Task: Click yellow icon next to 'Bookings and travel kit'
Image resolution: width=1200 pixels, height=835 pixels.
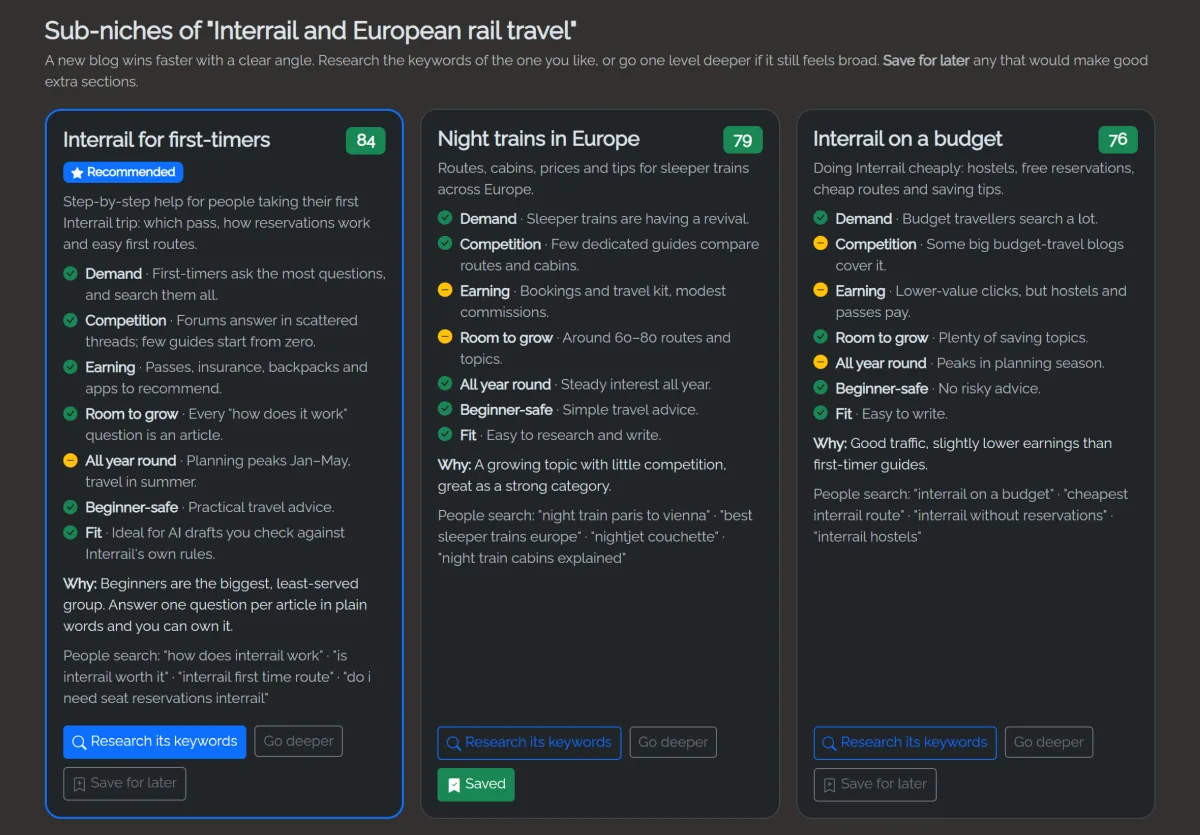Action: [x=445, y=291]
